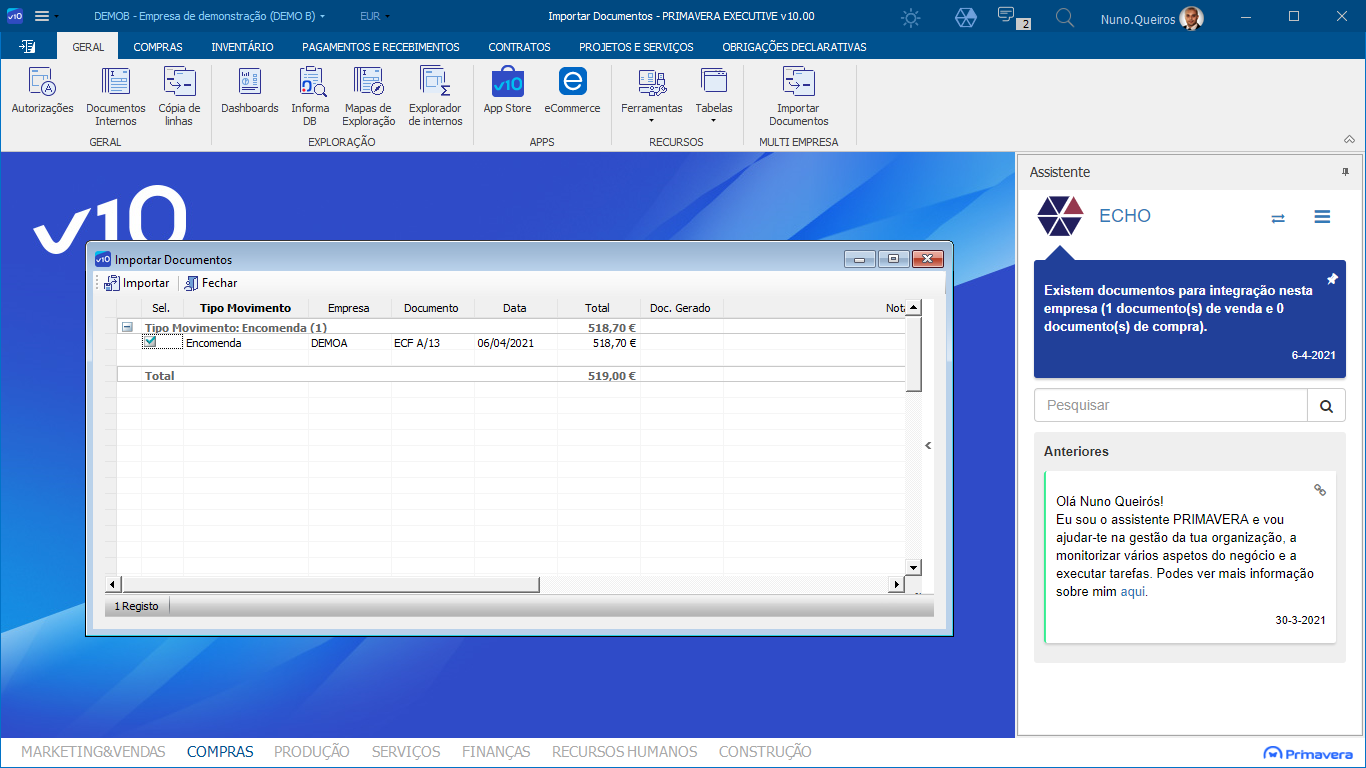Click the Pesquisar search field
The image size is (1366, 768).
(x=1171, y=405)
